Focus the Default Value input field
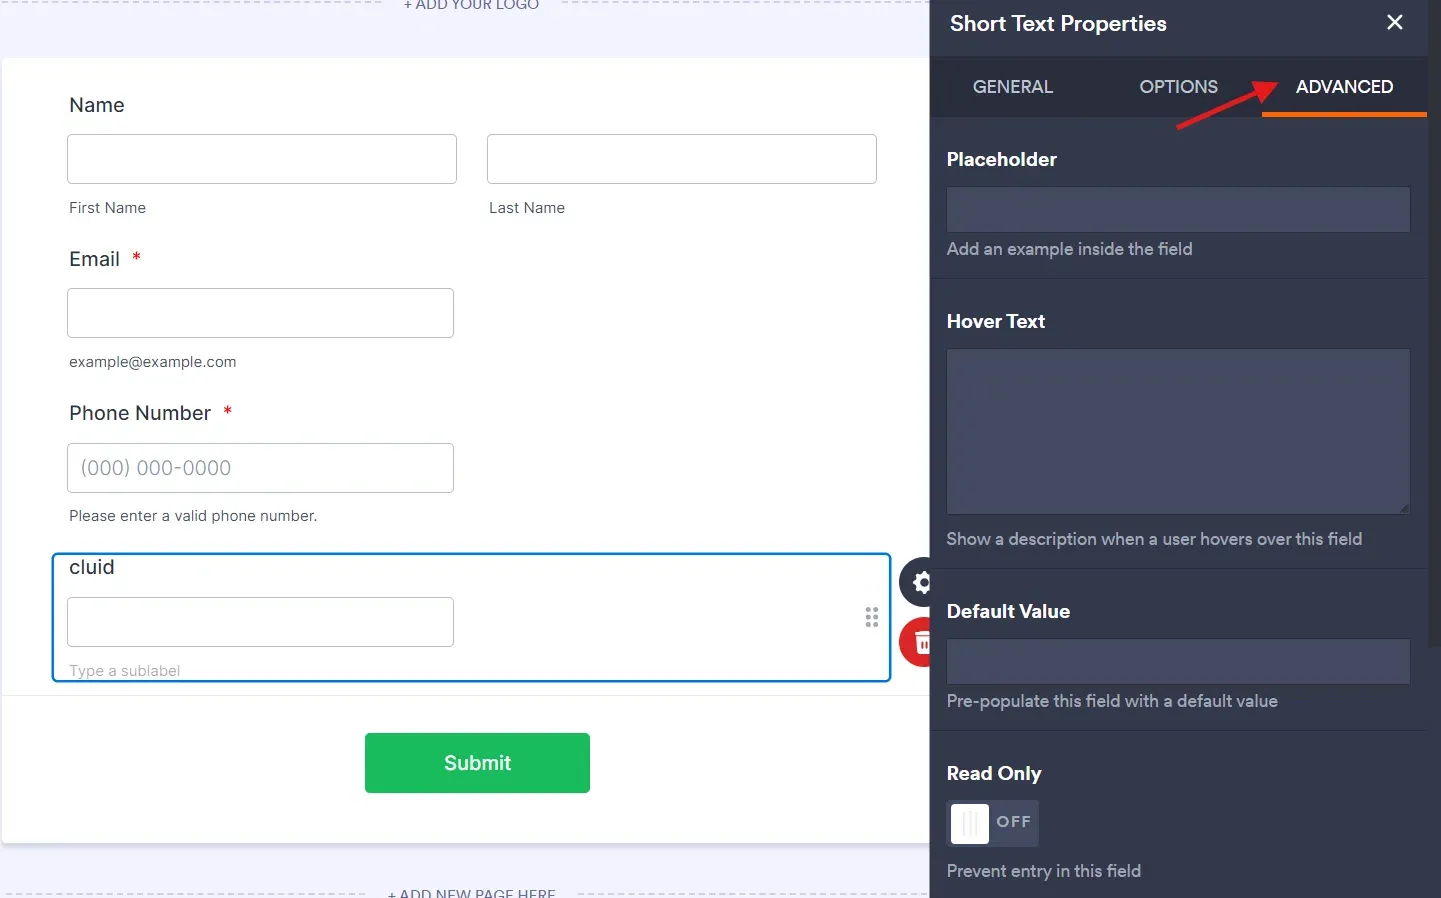Screen dimensions: 1441x898 1178,661
